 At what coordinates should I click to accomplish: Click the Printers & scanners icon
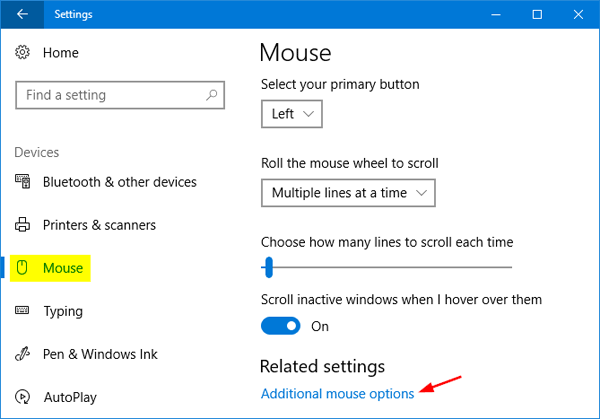pyautogui.click(x=23, y=225)
